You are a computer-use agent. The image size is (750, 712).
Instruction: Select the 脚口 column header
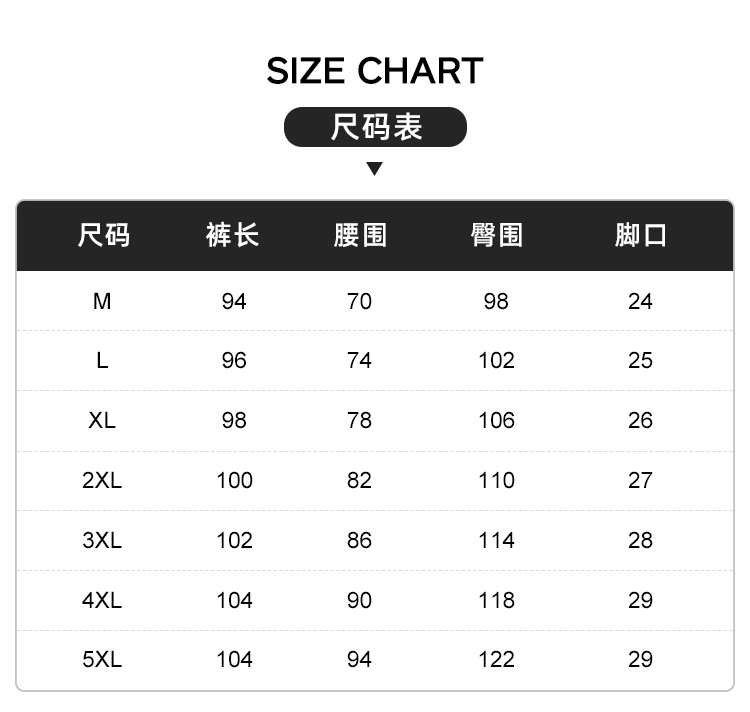[x=640, y=236]
